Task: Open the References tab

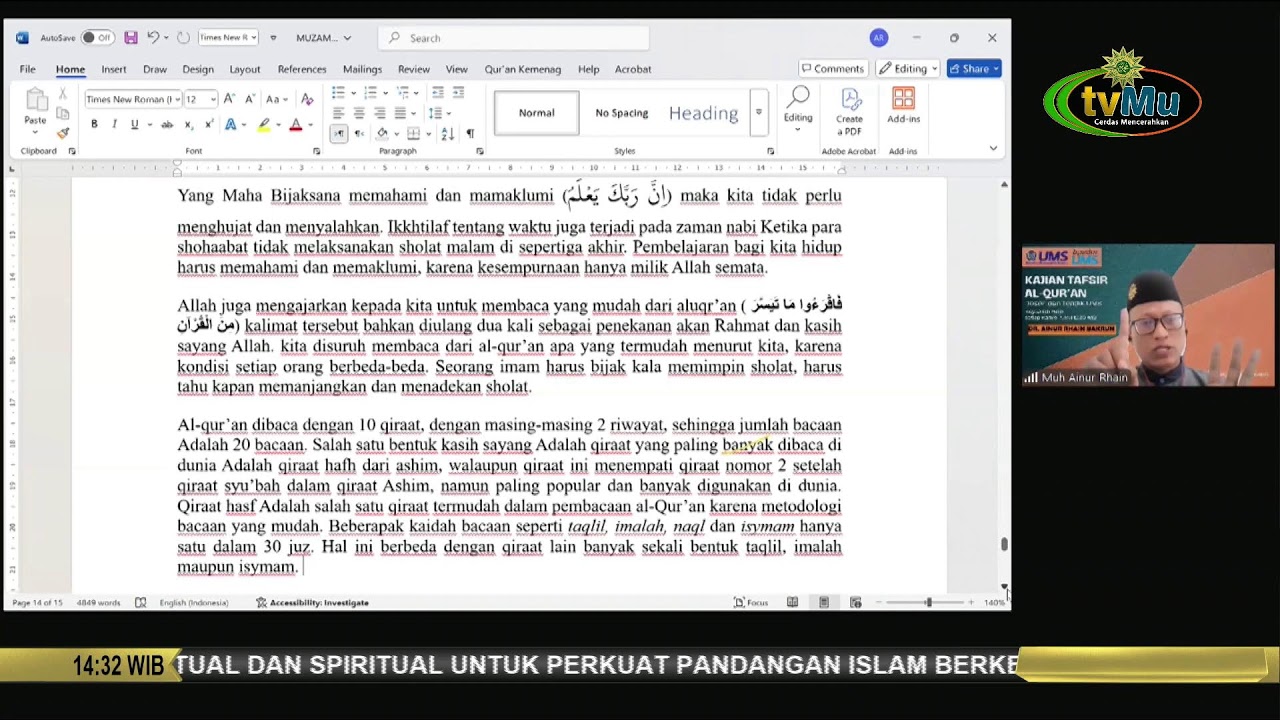Action: pos(302,69)
